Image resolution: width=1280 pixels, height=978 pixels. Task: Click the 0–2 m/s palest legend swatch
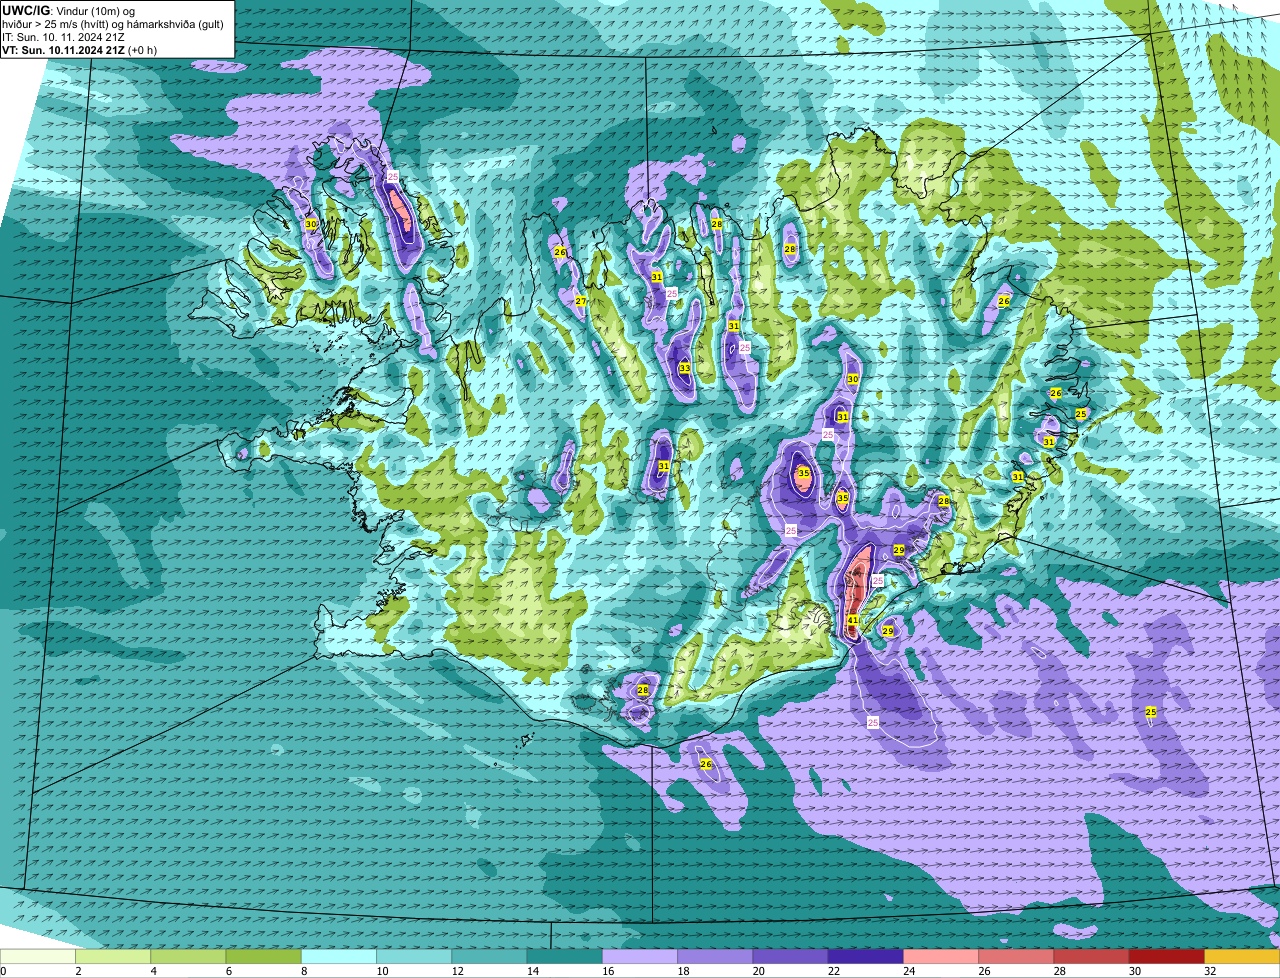coord(38,956)
